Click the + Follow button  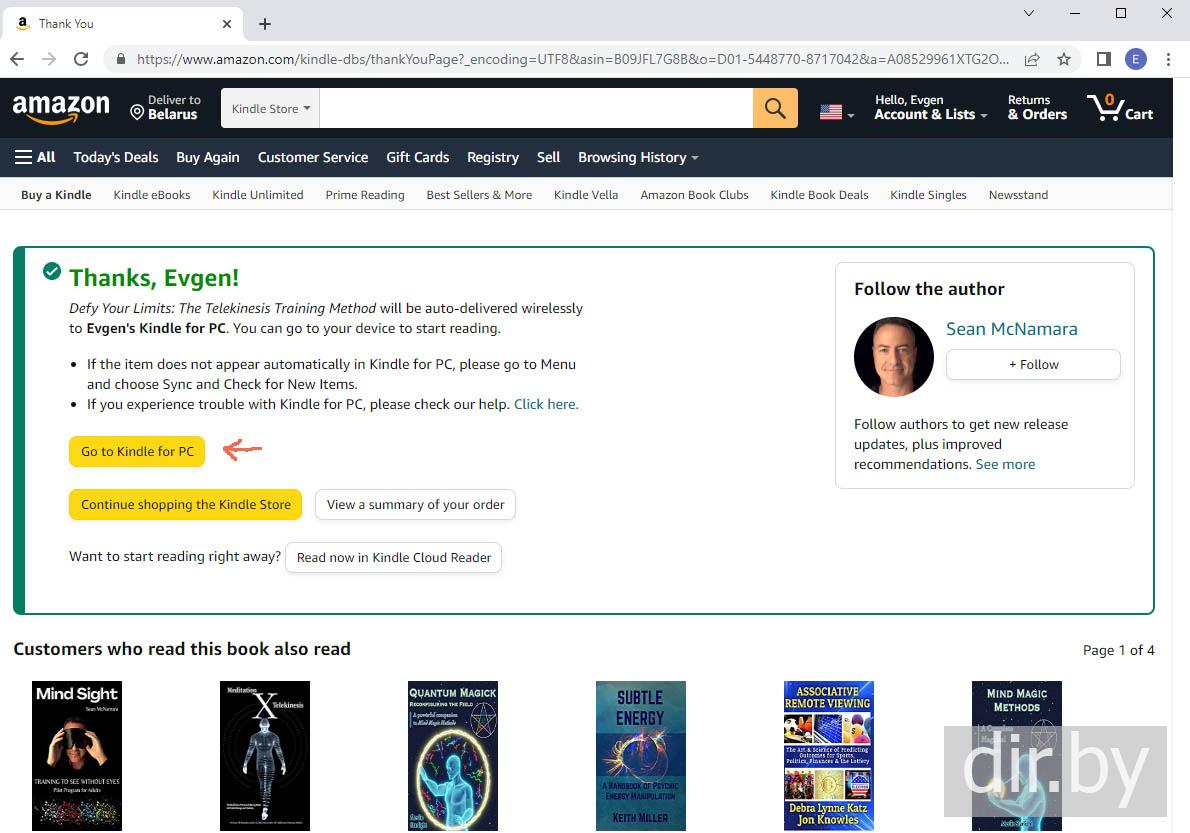pyautogui.click(x=1033, y=365)
